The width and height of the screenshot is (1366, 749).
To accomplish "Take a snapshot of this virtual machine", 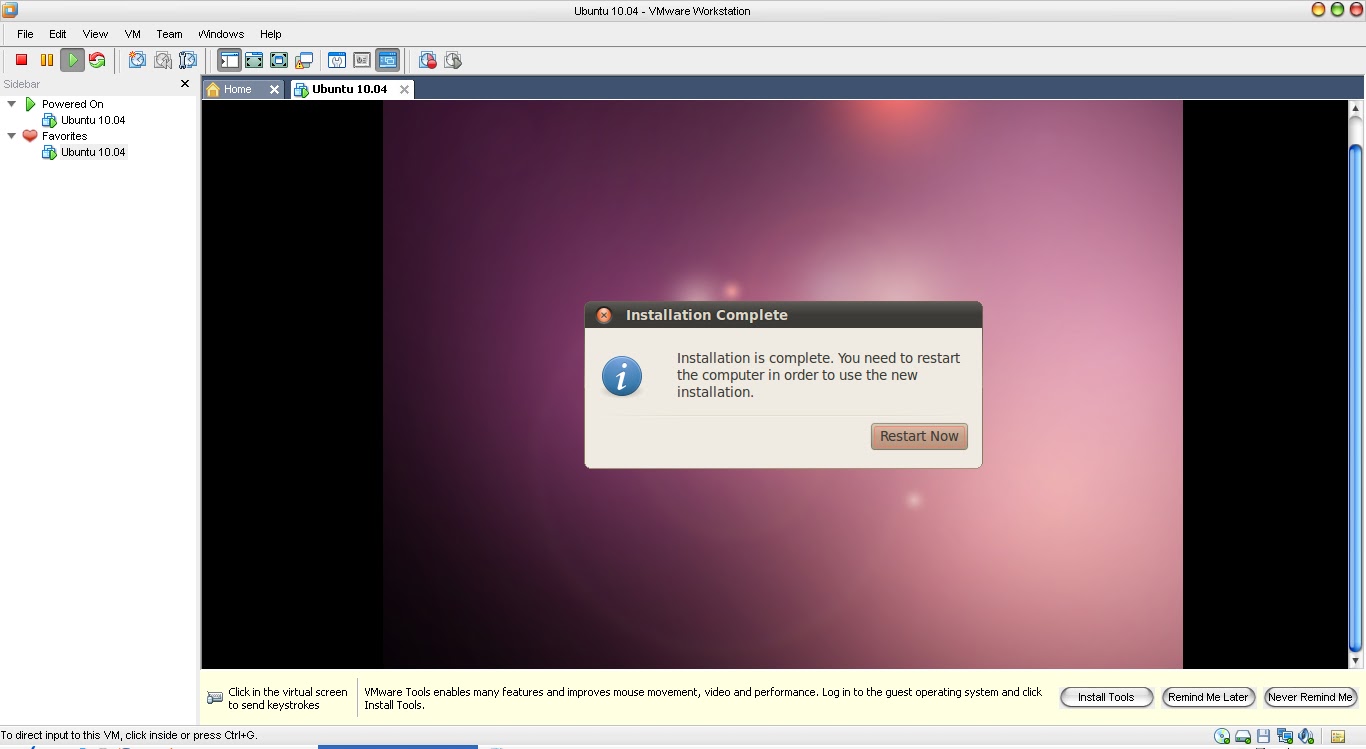I will 137,60.
